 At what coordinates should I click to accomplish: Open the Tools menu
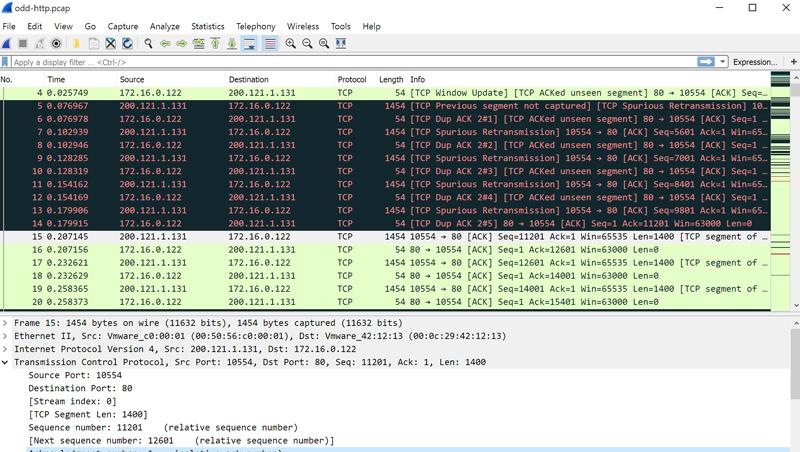tap(340, 26)
